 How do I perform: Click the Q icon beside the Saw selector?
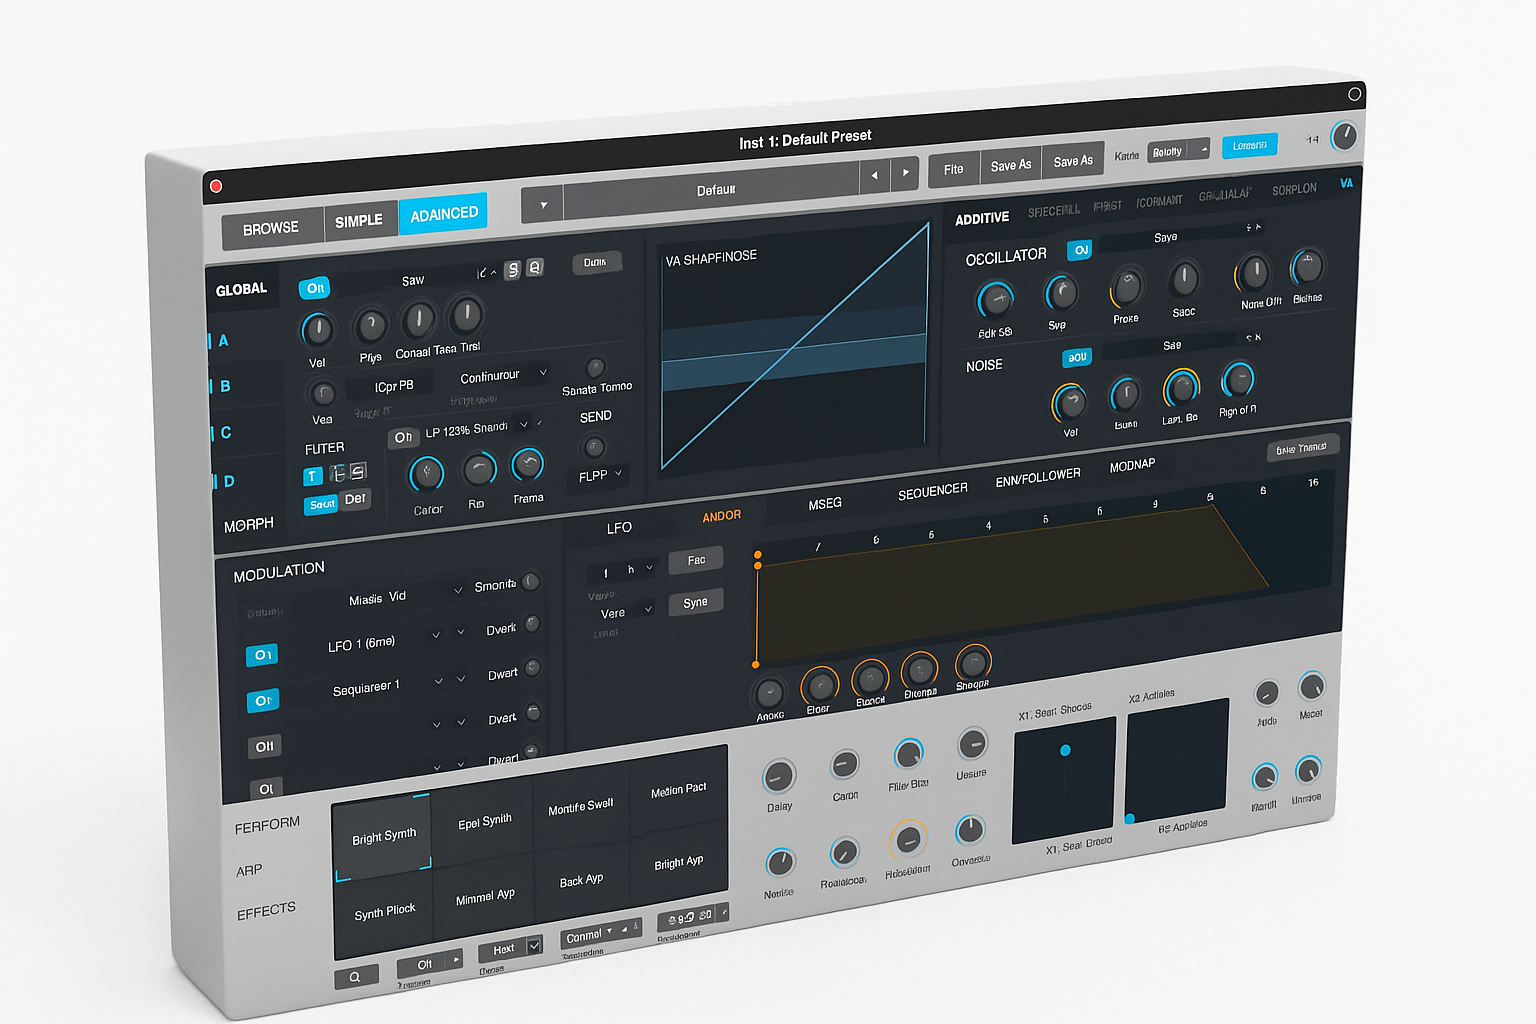pyautogui.click(x=535, y=267)
